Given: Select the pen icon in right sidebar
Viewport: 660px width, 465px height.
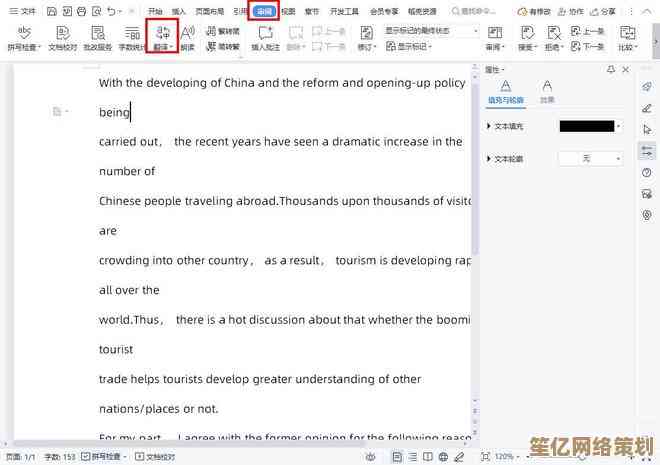Looking at the screenshot, I should 647,108.
